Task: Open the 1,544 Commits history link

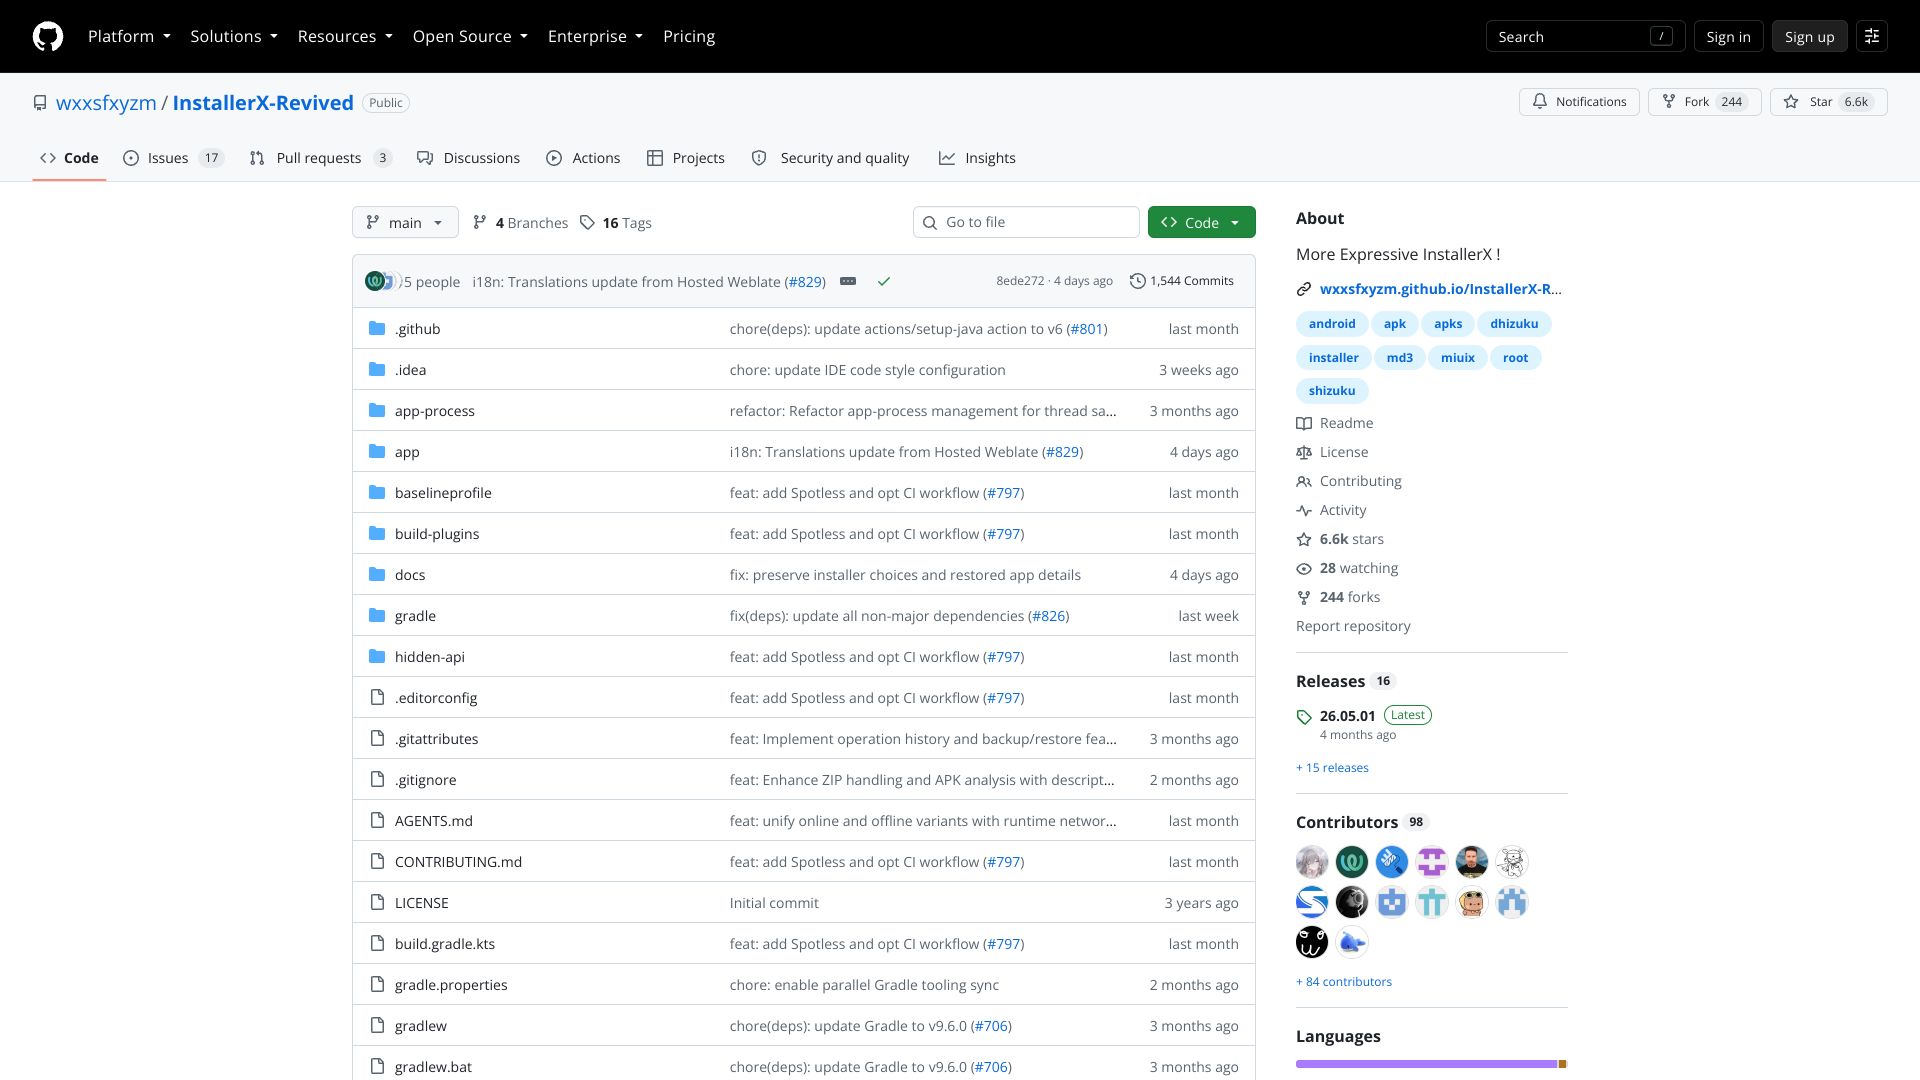Action: [1182, 282]
